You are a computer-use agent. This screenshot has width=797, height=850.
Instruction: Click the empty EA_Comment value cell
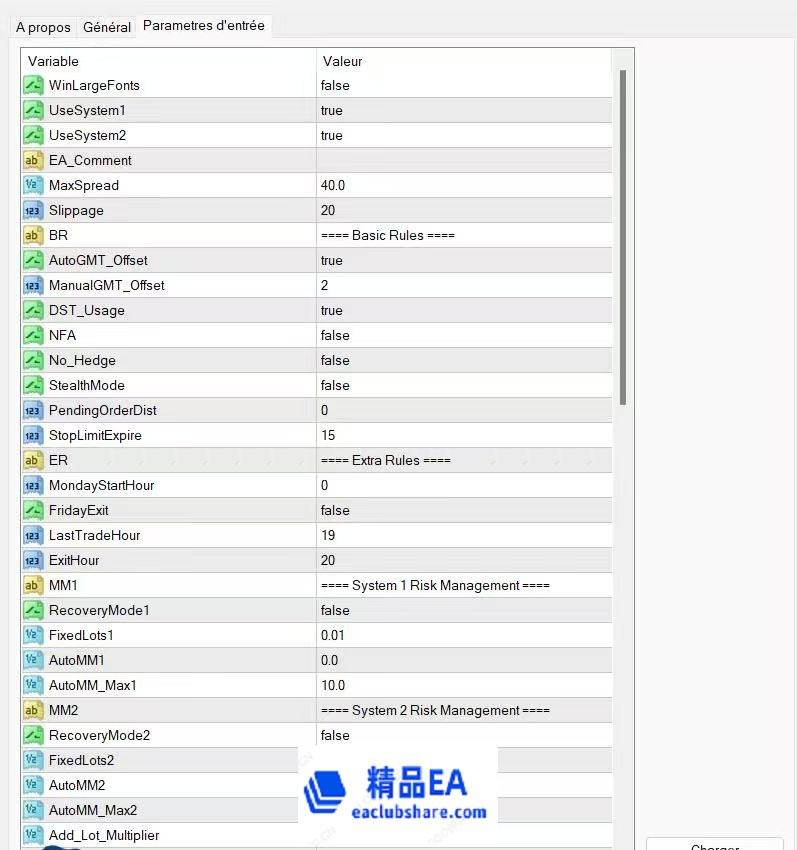click(x=464, y=160)
